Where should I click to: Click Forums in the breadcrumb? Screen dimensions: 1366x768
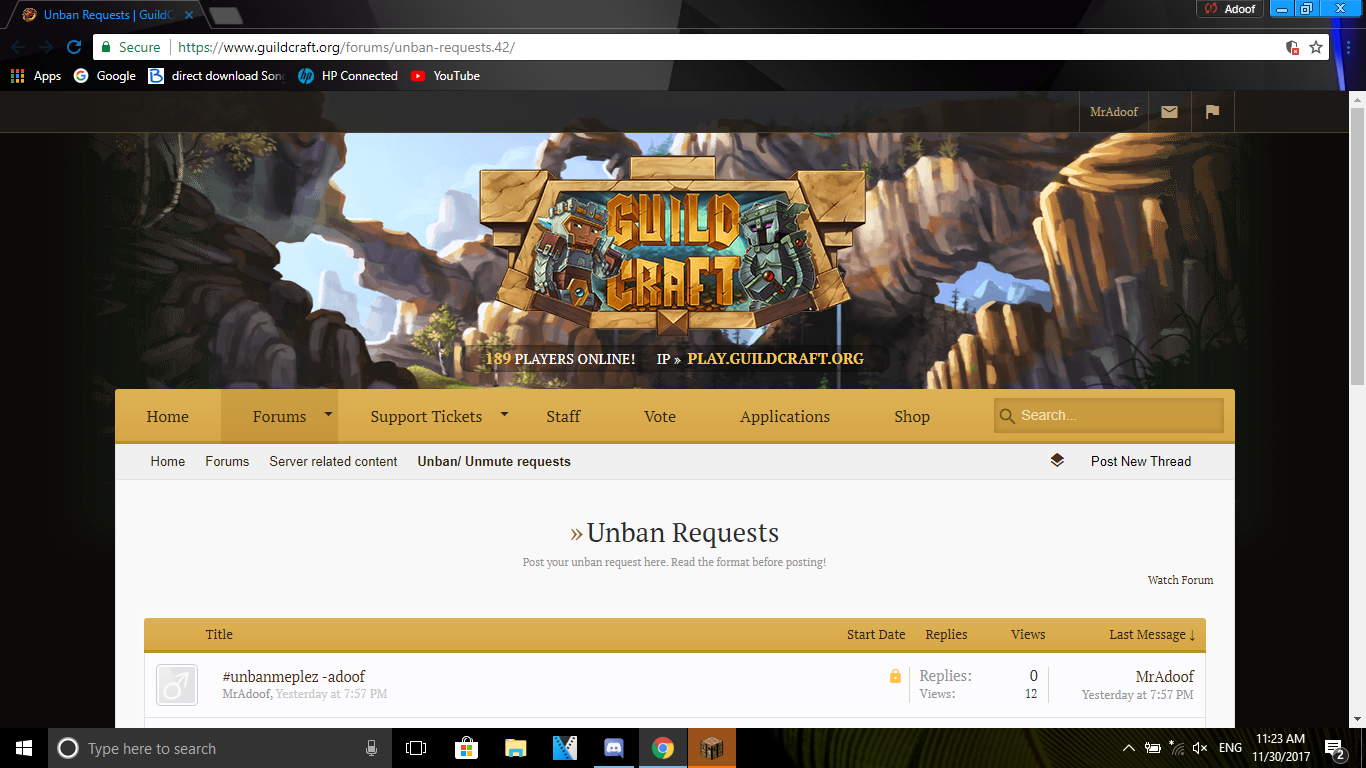(227, 461)
